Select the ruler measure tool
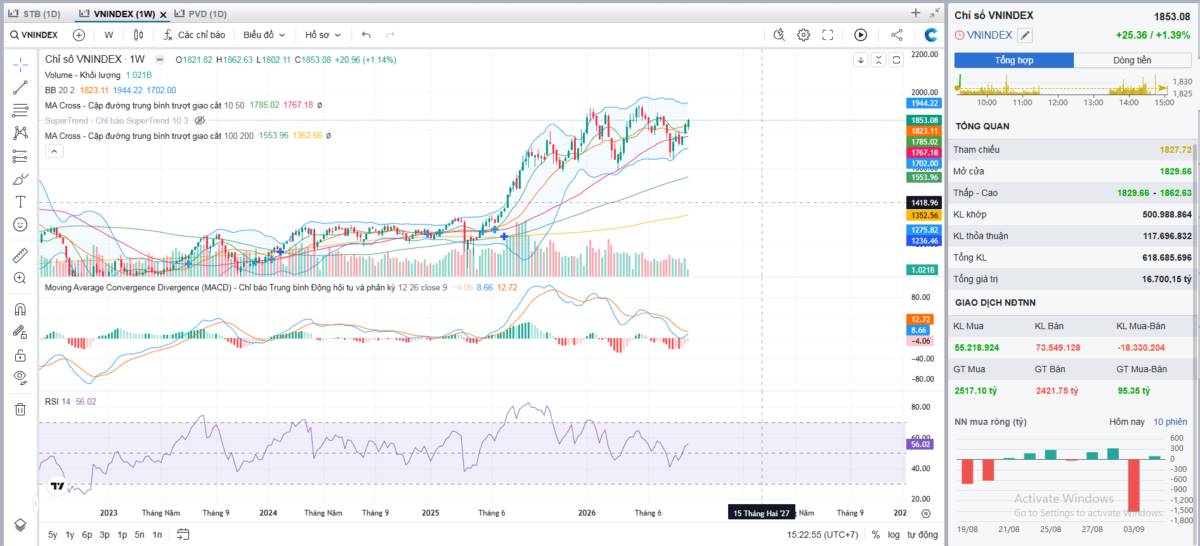 (x=20, y=255)
